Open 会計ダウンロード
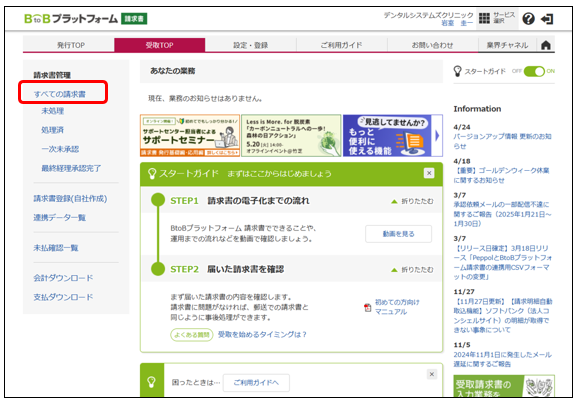This screenshot has height=406, width=580. pos(63,278)
